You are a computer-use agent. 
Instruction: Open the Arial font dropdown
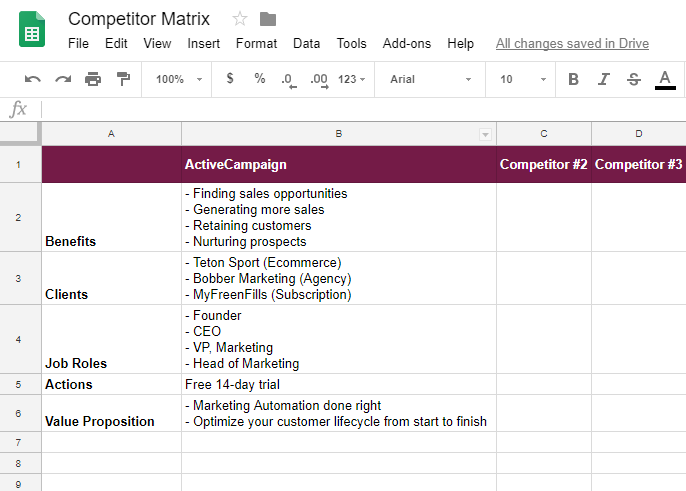click(x=430, y=79)
